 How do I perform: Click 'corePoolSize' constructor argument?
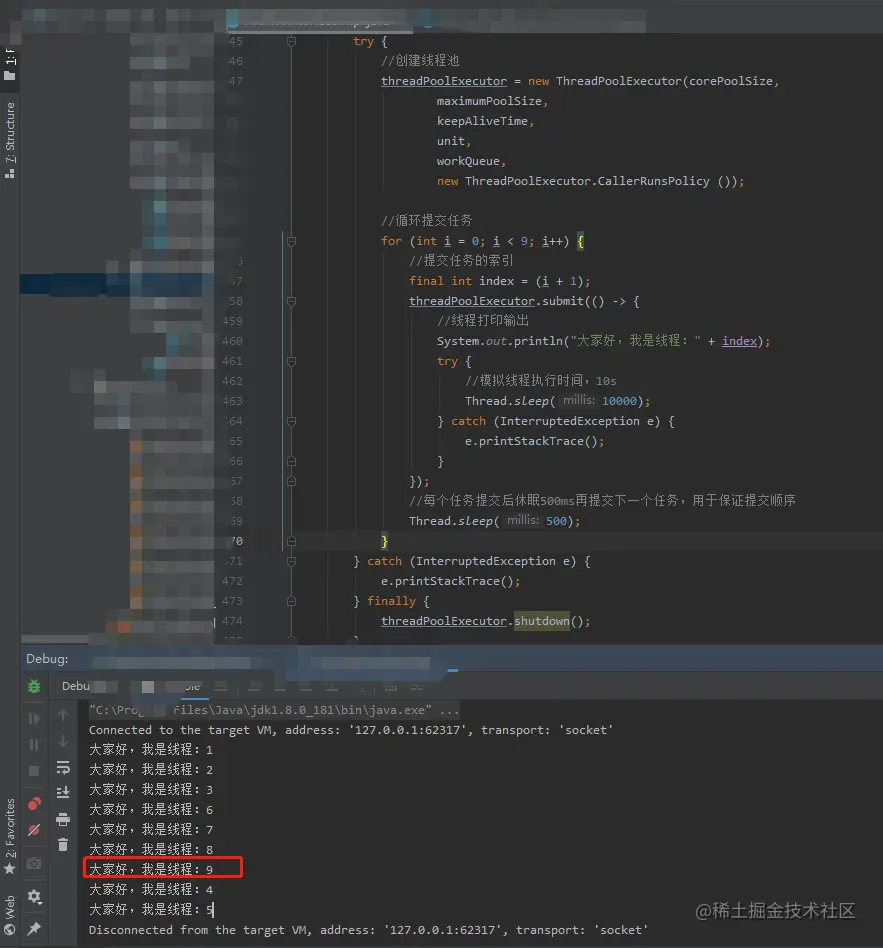pyautogui.click(x=731, y=81)
